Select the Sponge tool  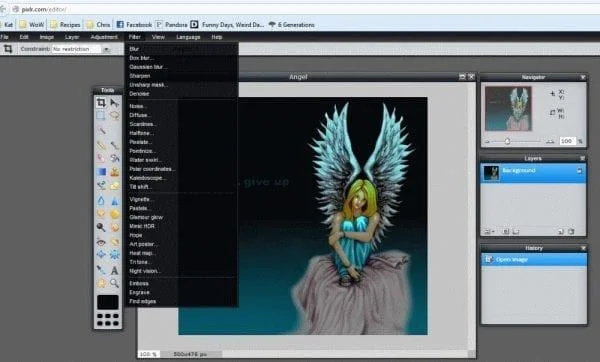114,214
